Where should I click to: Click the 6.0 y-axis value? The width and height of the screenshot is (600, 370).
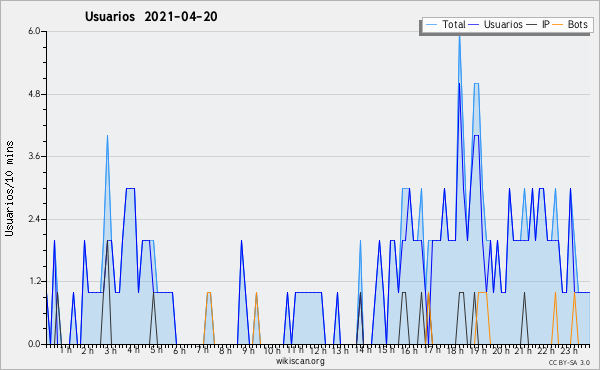(x=34, y=31)
